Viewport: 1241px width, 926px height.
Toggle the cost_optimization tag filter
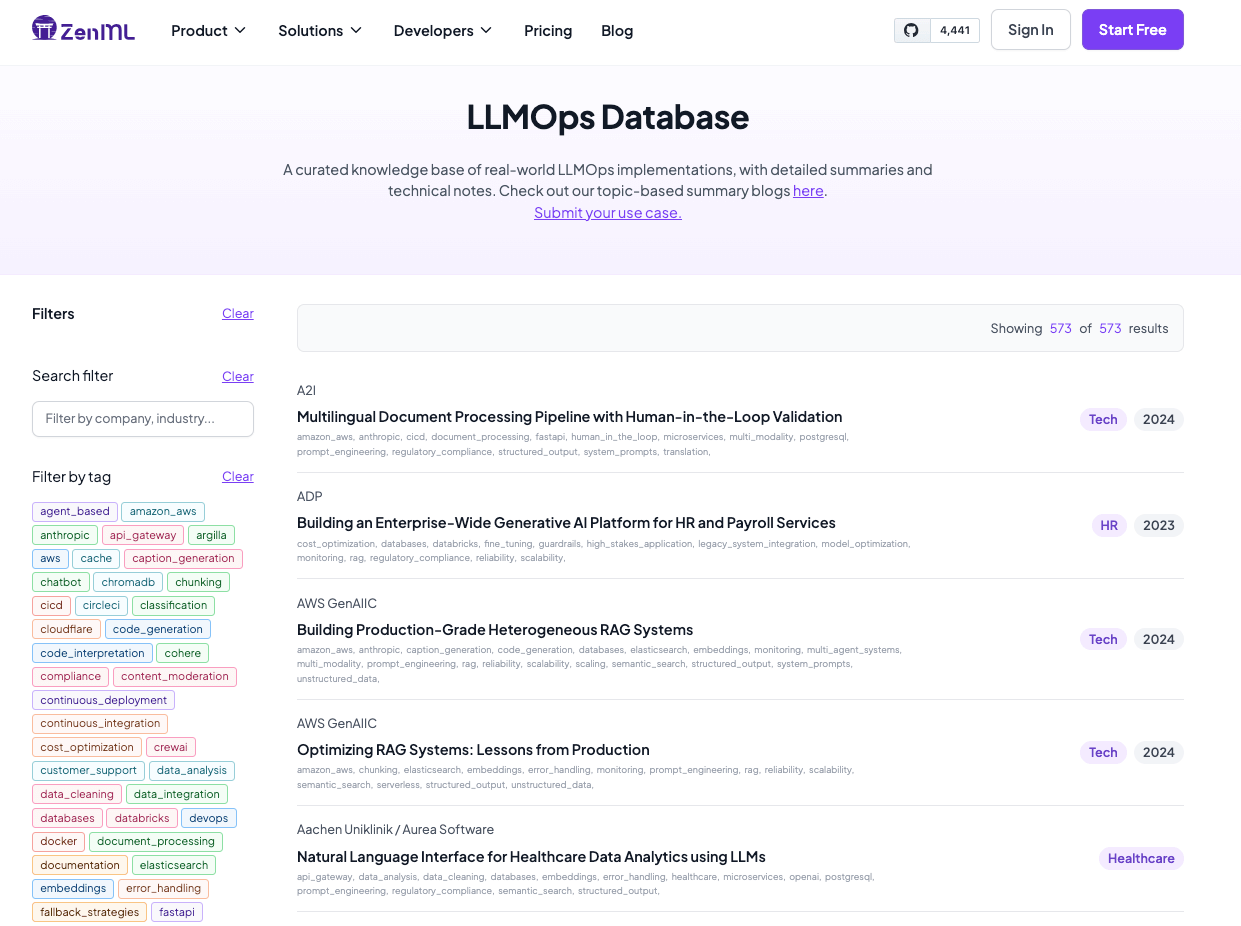[x=87, y=747]
